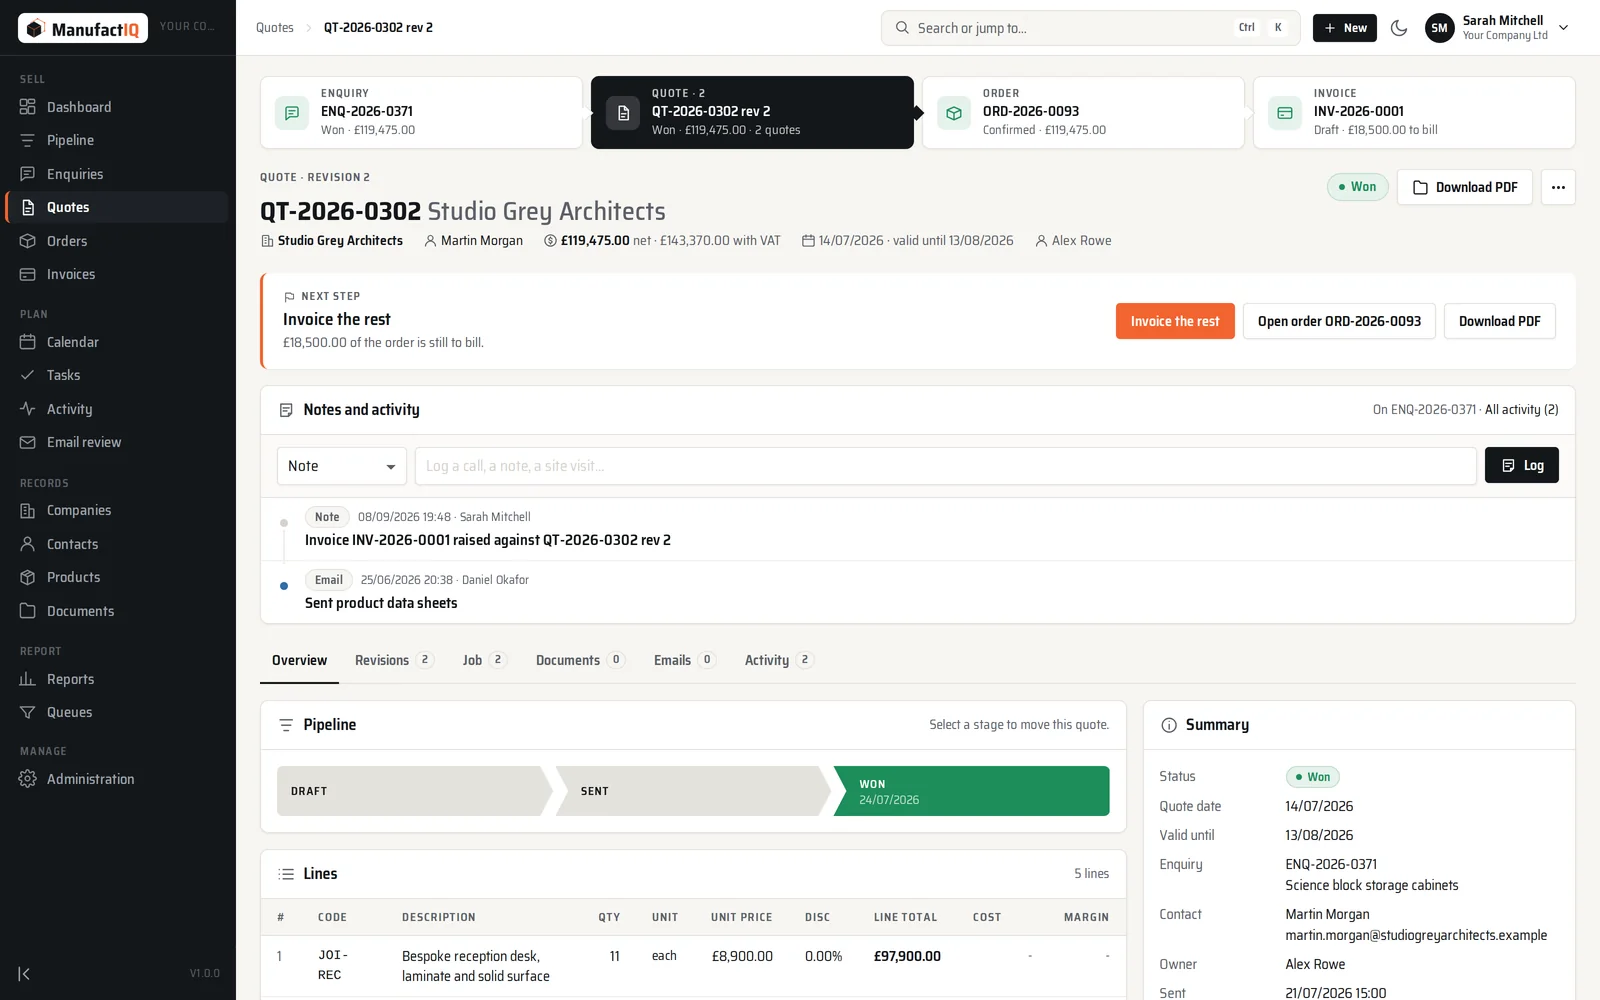Open Invoices in the sidebar
Screen dimensions: 1600x1000
pos(117,274)
